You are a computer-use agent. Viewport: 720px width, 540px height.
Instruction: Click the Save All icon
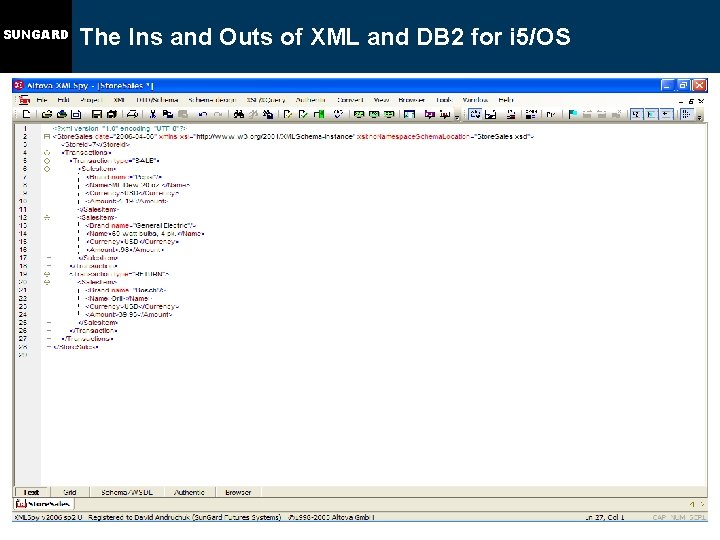[112, 114]
